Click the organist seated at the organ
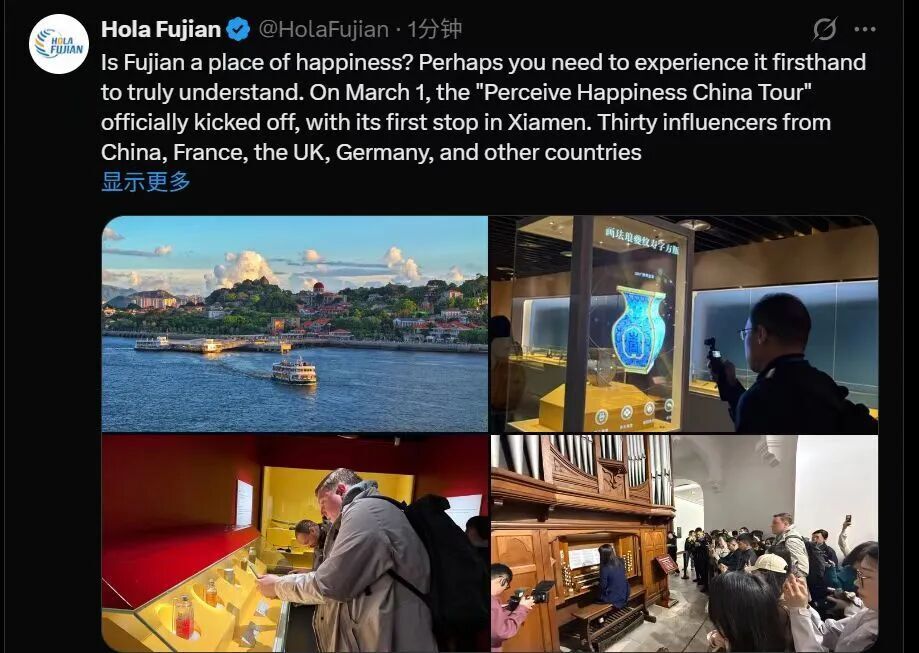 coord(613,577)
